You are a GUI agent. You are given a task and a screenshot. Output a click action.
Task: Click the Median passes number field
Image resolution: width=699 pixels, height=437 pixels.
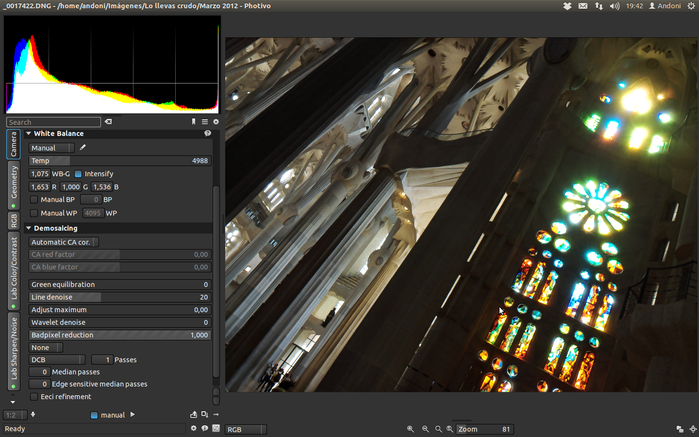(x=39, y=372)
